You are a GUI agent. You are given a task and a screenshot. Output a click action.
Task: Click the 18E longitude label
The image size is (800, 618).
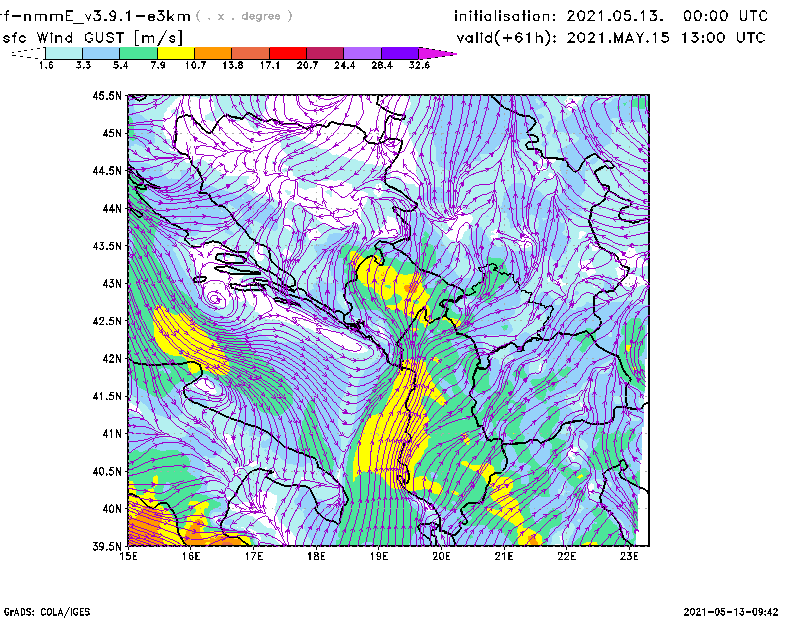(x=316, y=556)
